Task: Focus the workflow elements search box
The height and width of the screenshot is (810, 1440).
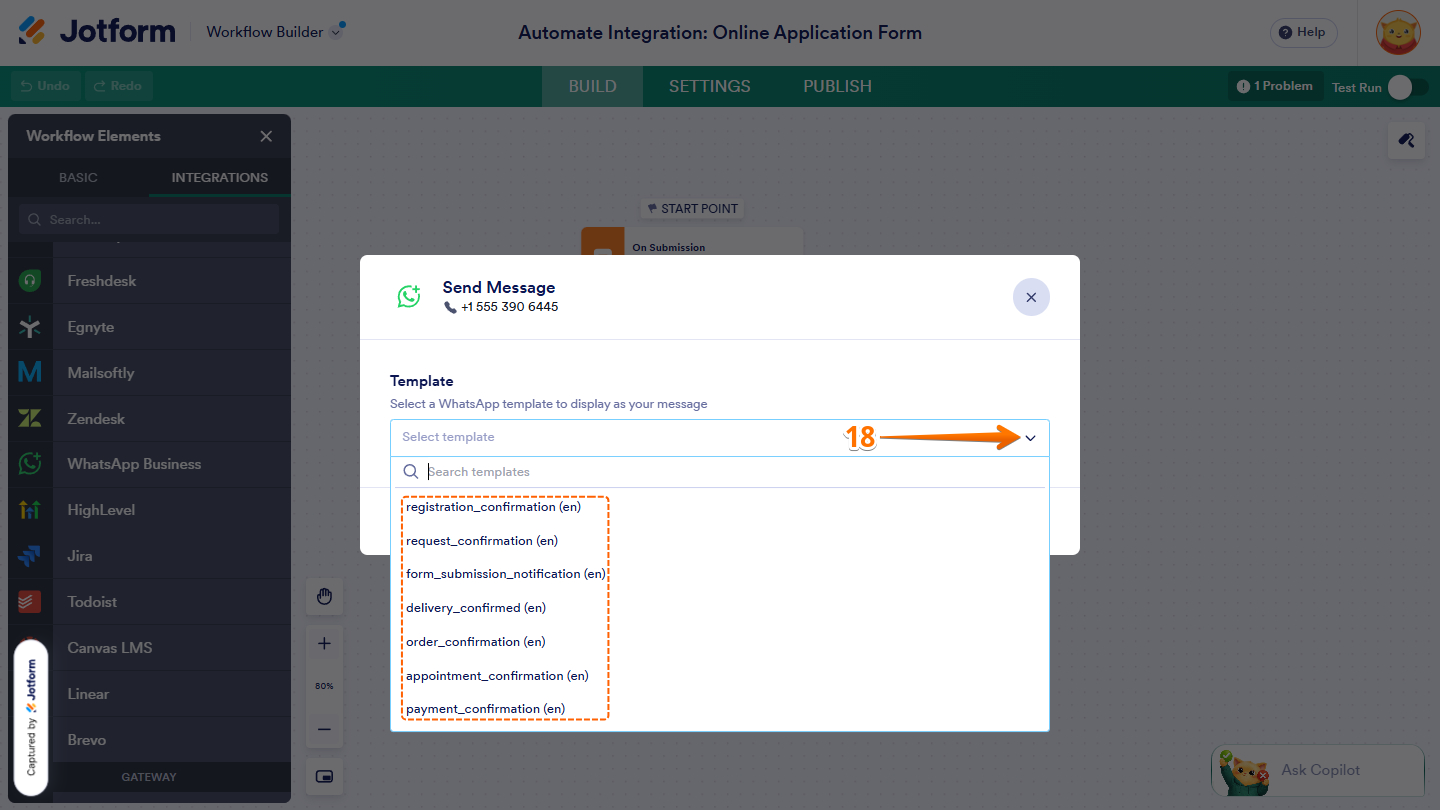Action: [149, 219]
